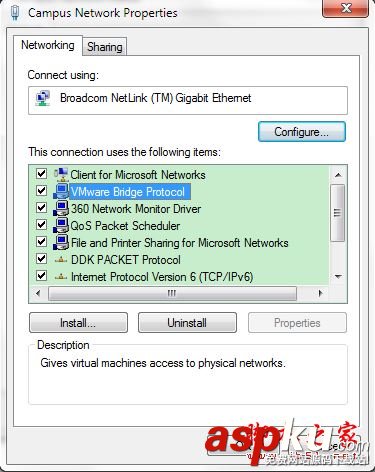Click the list's scroll up arrow
Image resolution: width=375 pixels, height=472 pixels.
click(x=338, y=175)
